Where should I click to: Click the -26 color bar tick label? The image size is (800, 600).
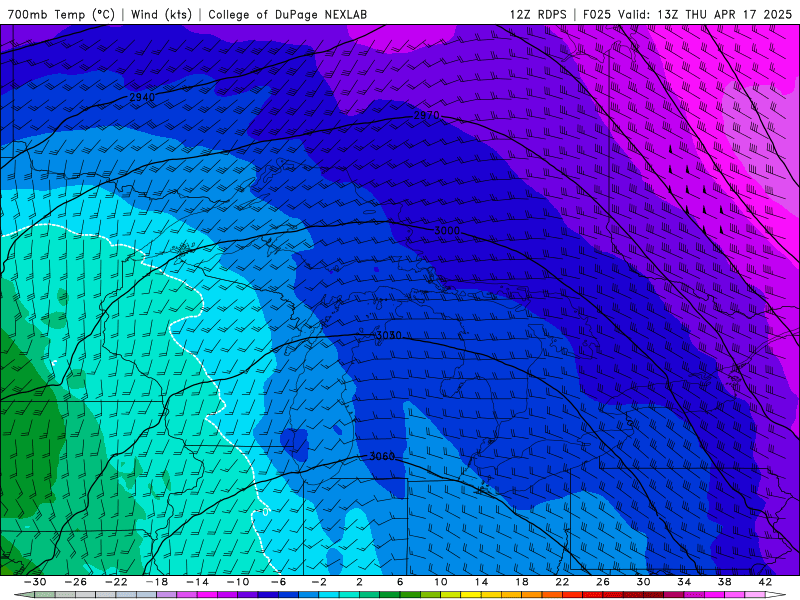tap(76, 582)
